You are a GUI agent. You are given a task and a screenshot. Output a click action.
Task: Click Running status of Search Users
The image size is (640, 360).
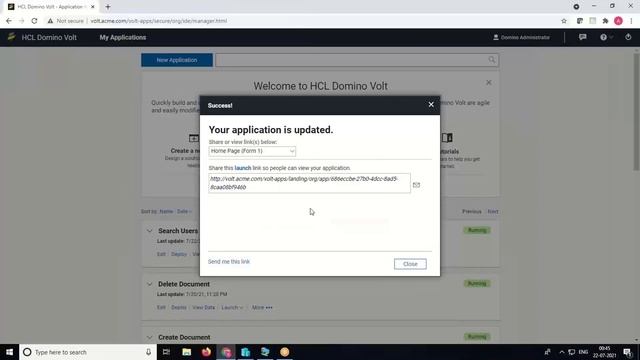[477, 230]
